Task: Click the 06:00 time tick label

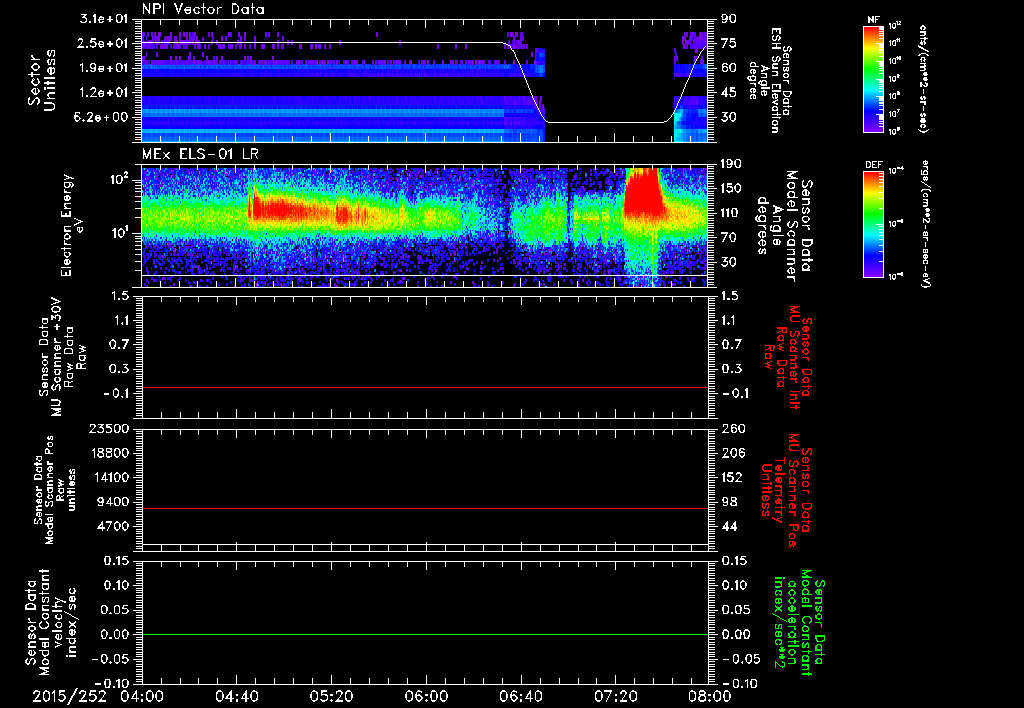Action: click(426, 696)
